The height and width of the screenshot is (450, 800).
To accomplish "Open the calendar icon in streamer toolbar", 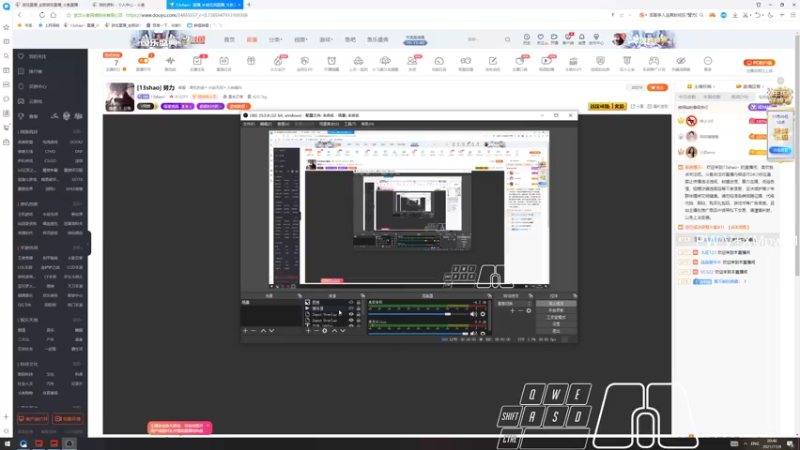I will click(x=224, y=61).
